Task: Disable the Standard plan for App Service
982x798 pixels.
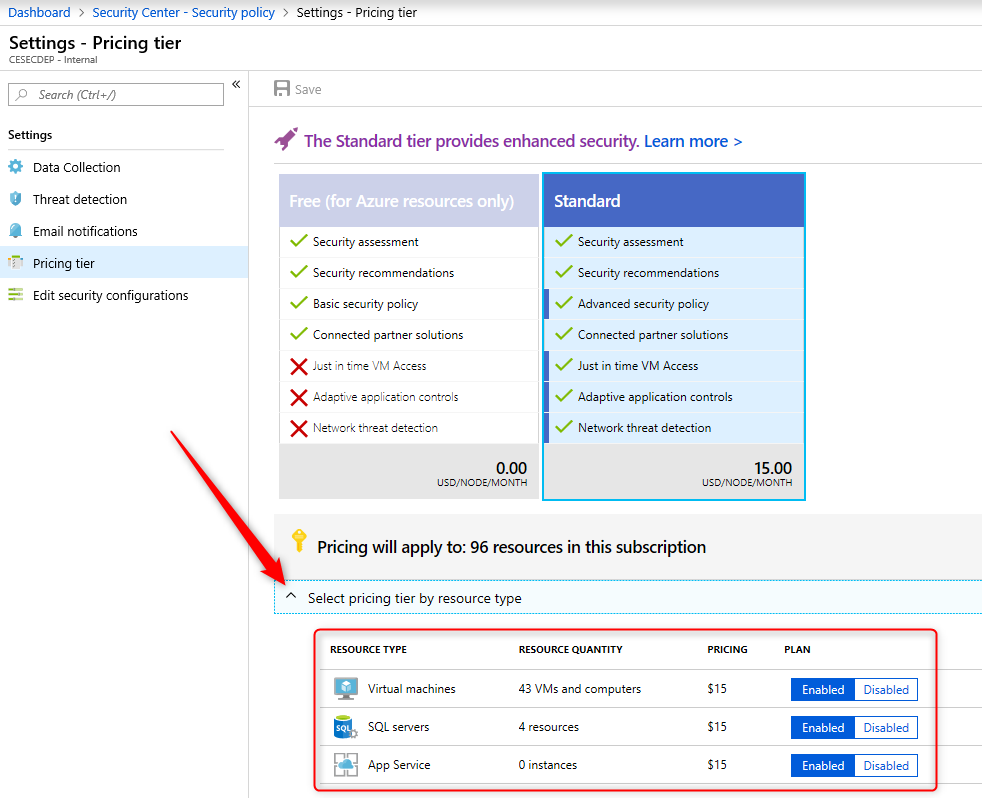Action: click(x=886, y=765)
